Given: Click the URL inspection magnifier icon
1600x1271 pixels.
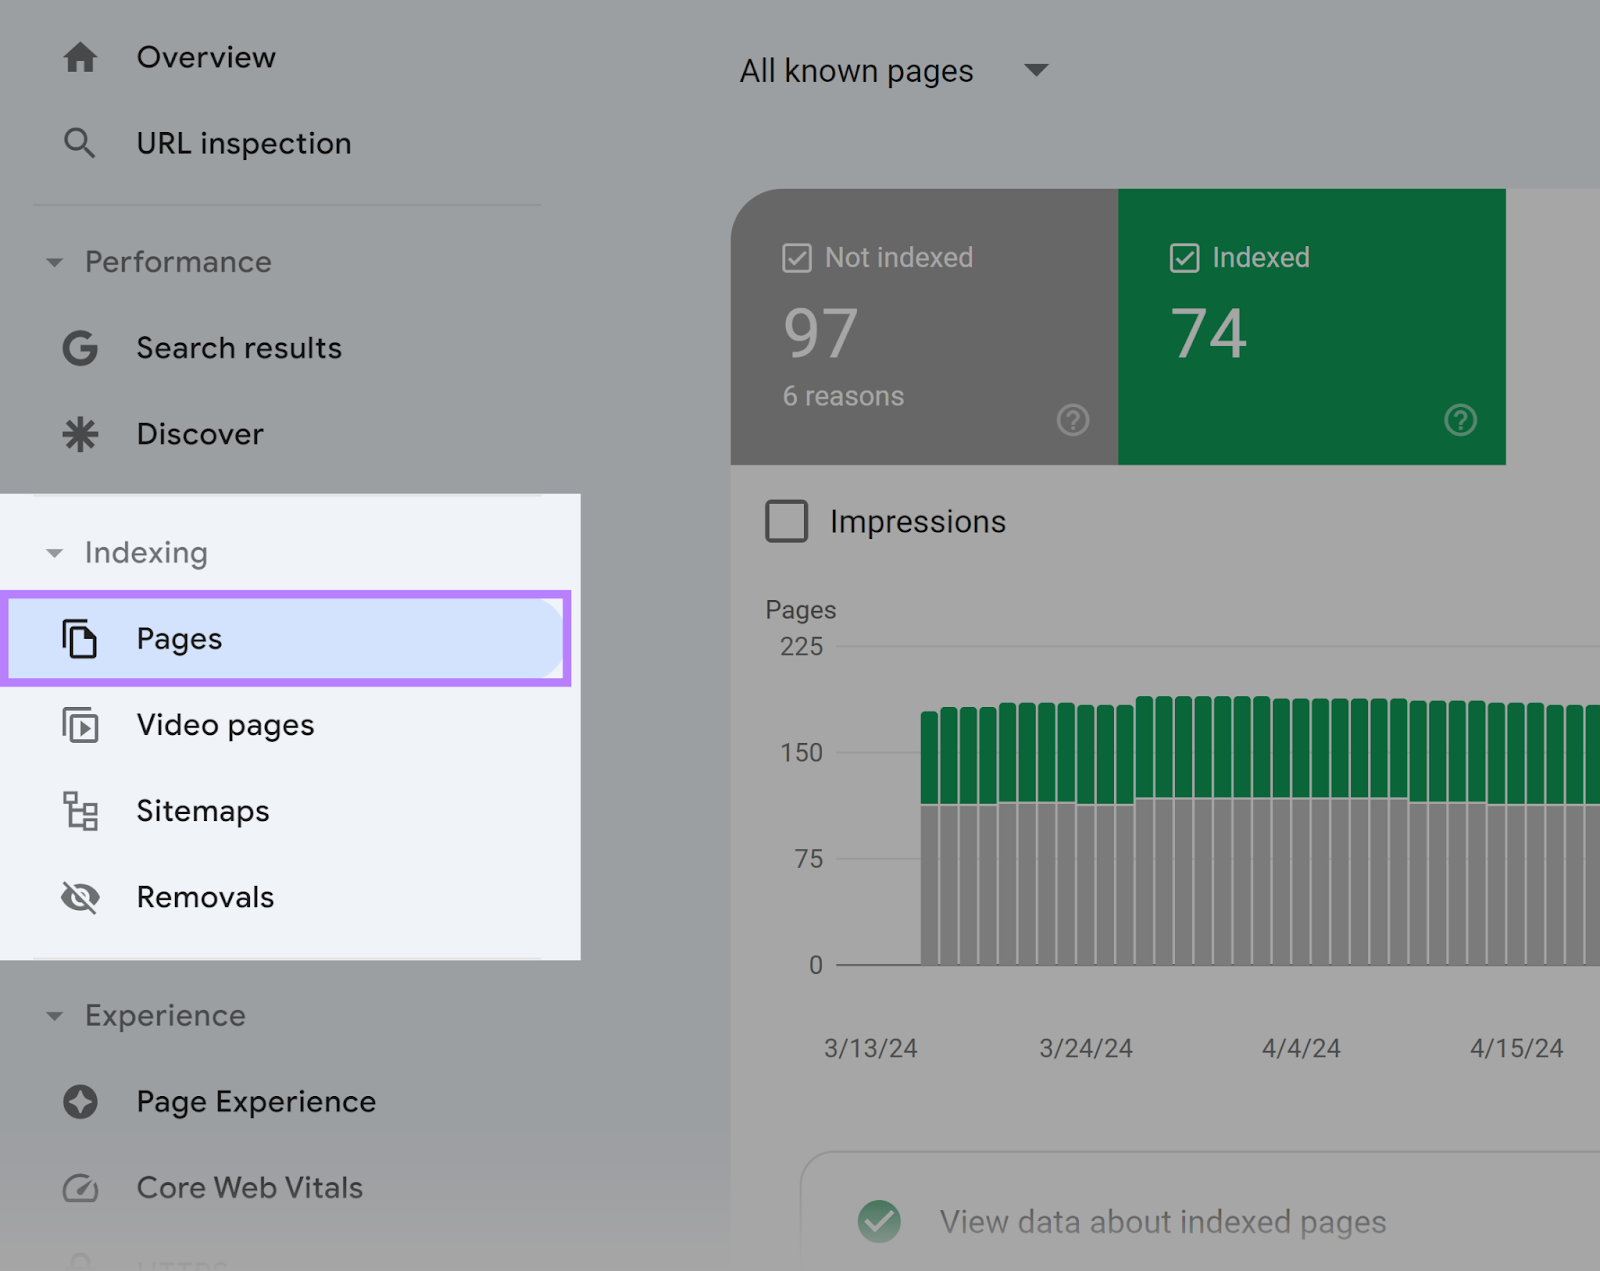Looking at the screenshot, I should point(80,143).
